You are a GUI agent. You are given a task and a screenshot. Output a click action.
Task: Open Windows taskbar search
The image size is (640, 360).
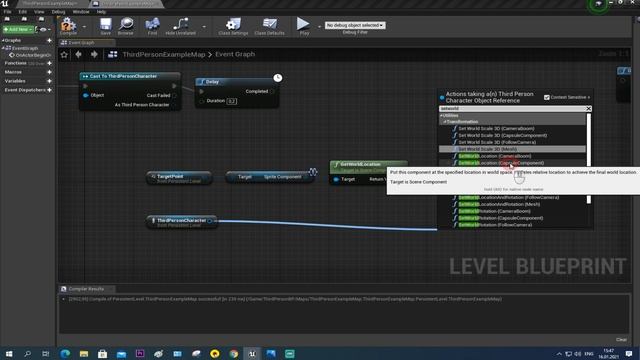pyautogui.click(x=27, y=353)
